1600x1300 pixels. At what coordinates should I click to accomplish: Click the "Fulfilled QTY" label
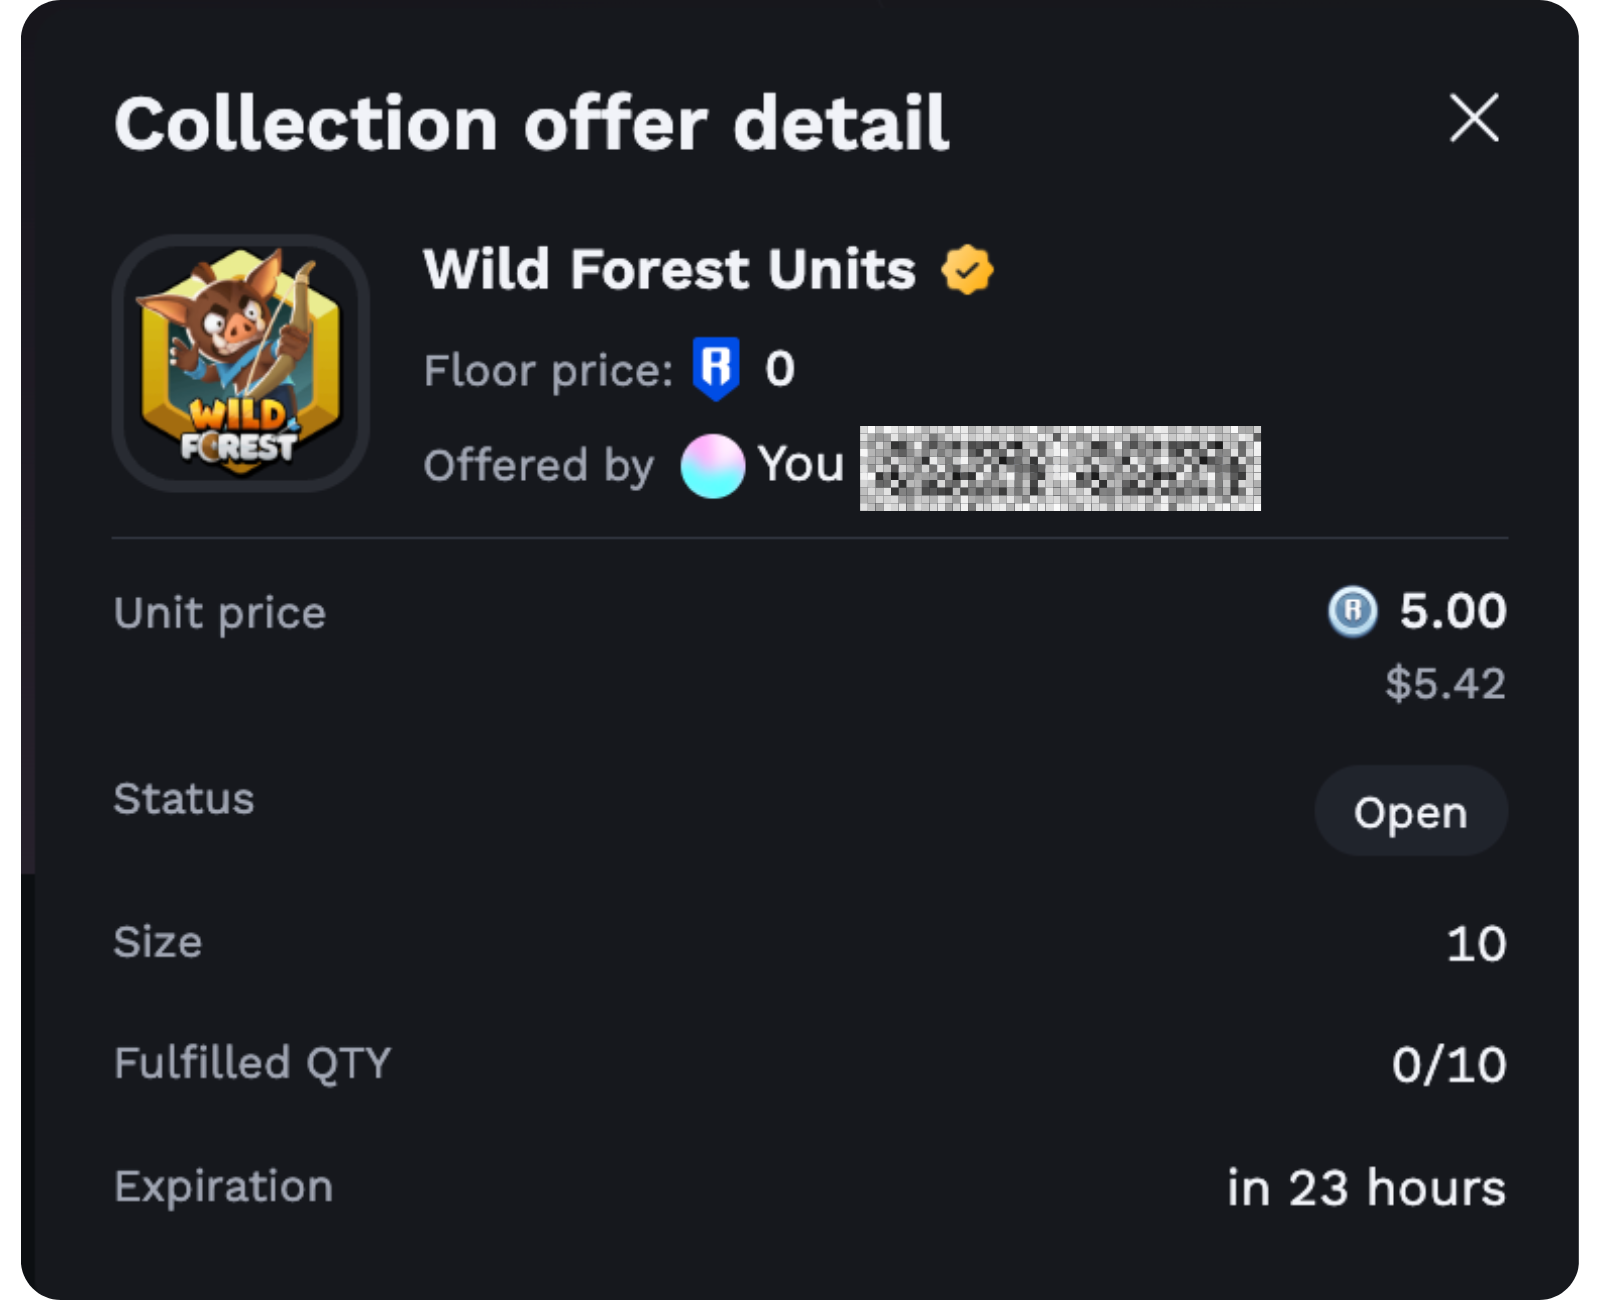(x=252, y=1063)
